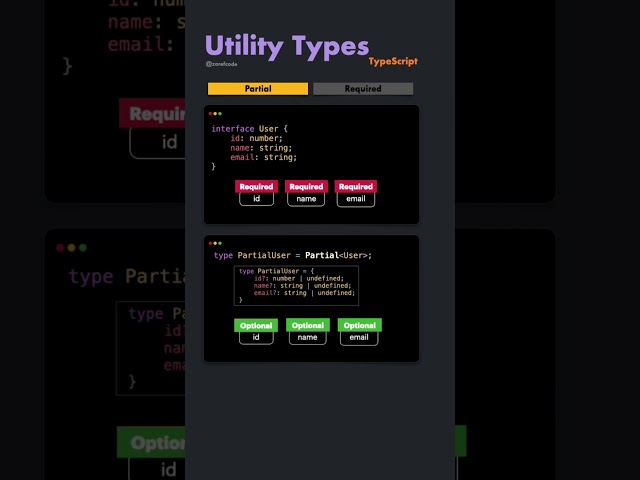Viewport: 640px width, 480px height.
Task: Select the yellow Partial tab
Action: 258,89
